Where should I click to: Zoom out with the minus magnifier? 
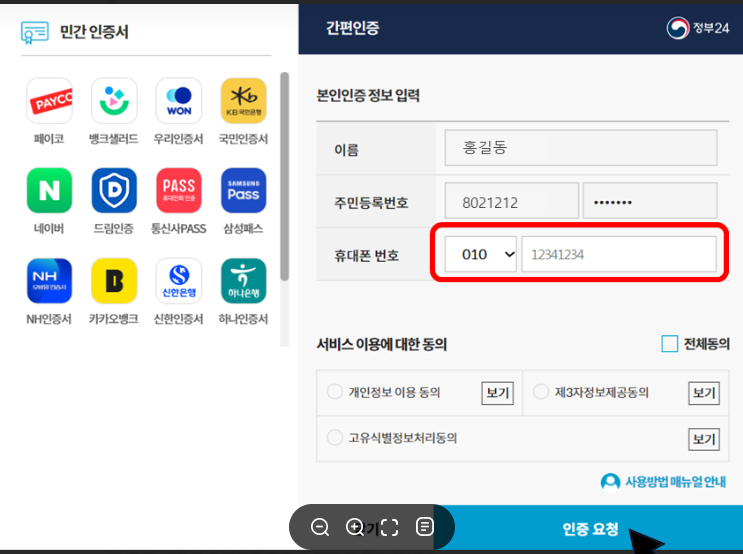[x=320, y=527]
